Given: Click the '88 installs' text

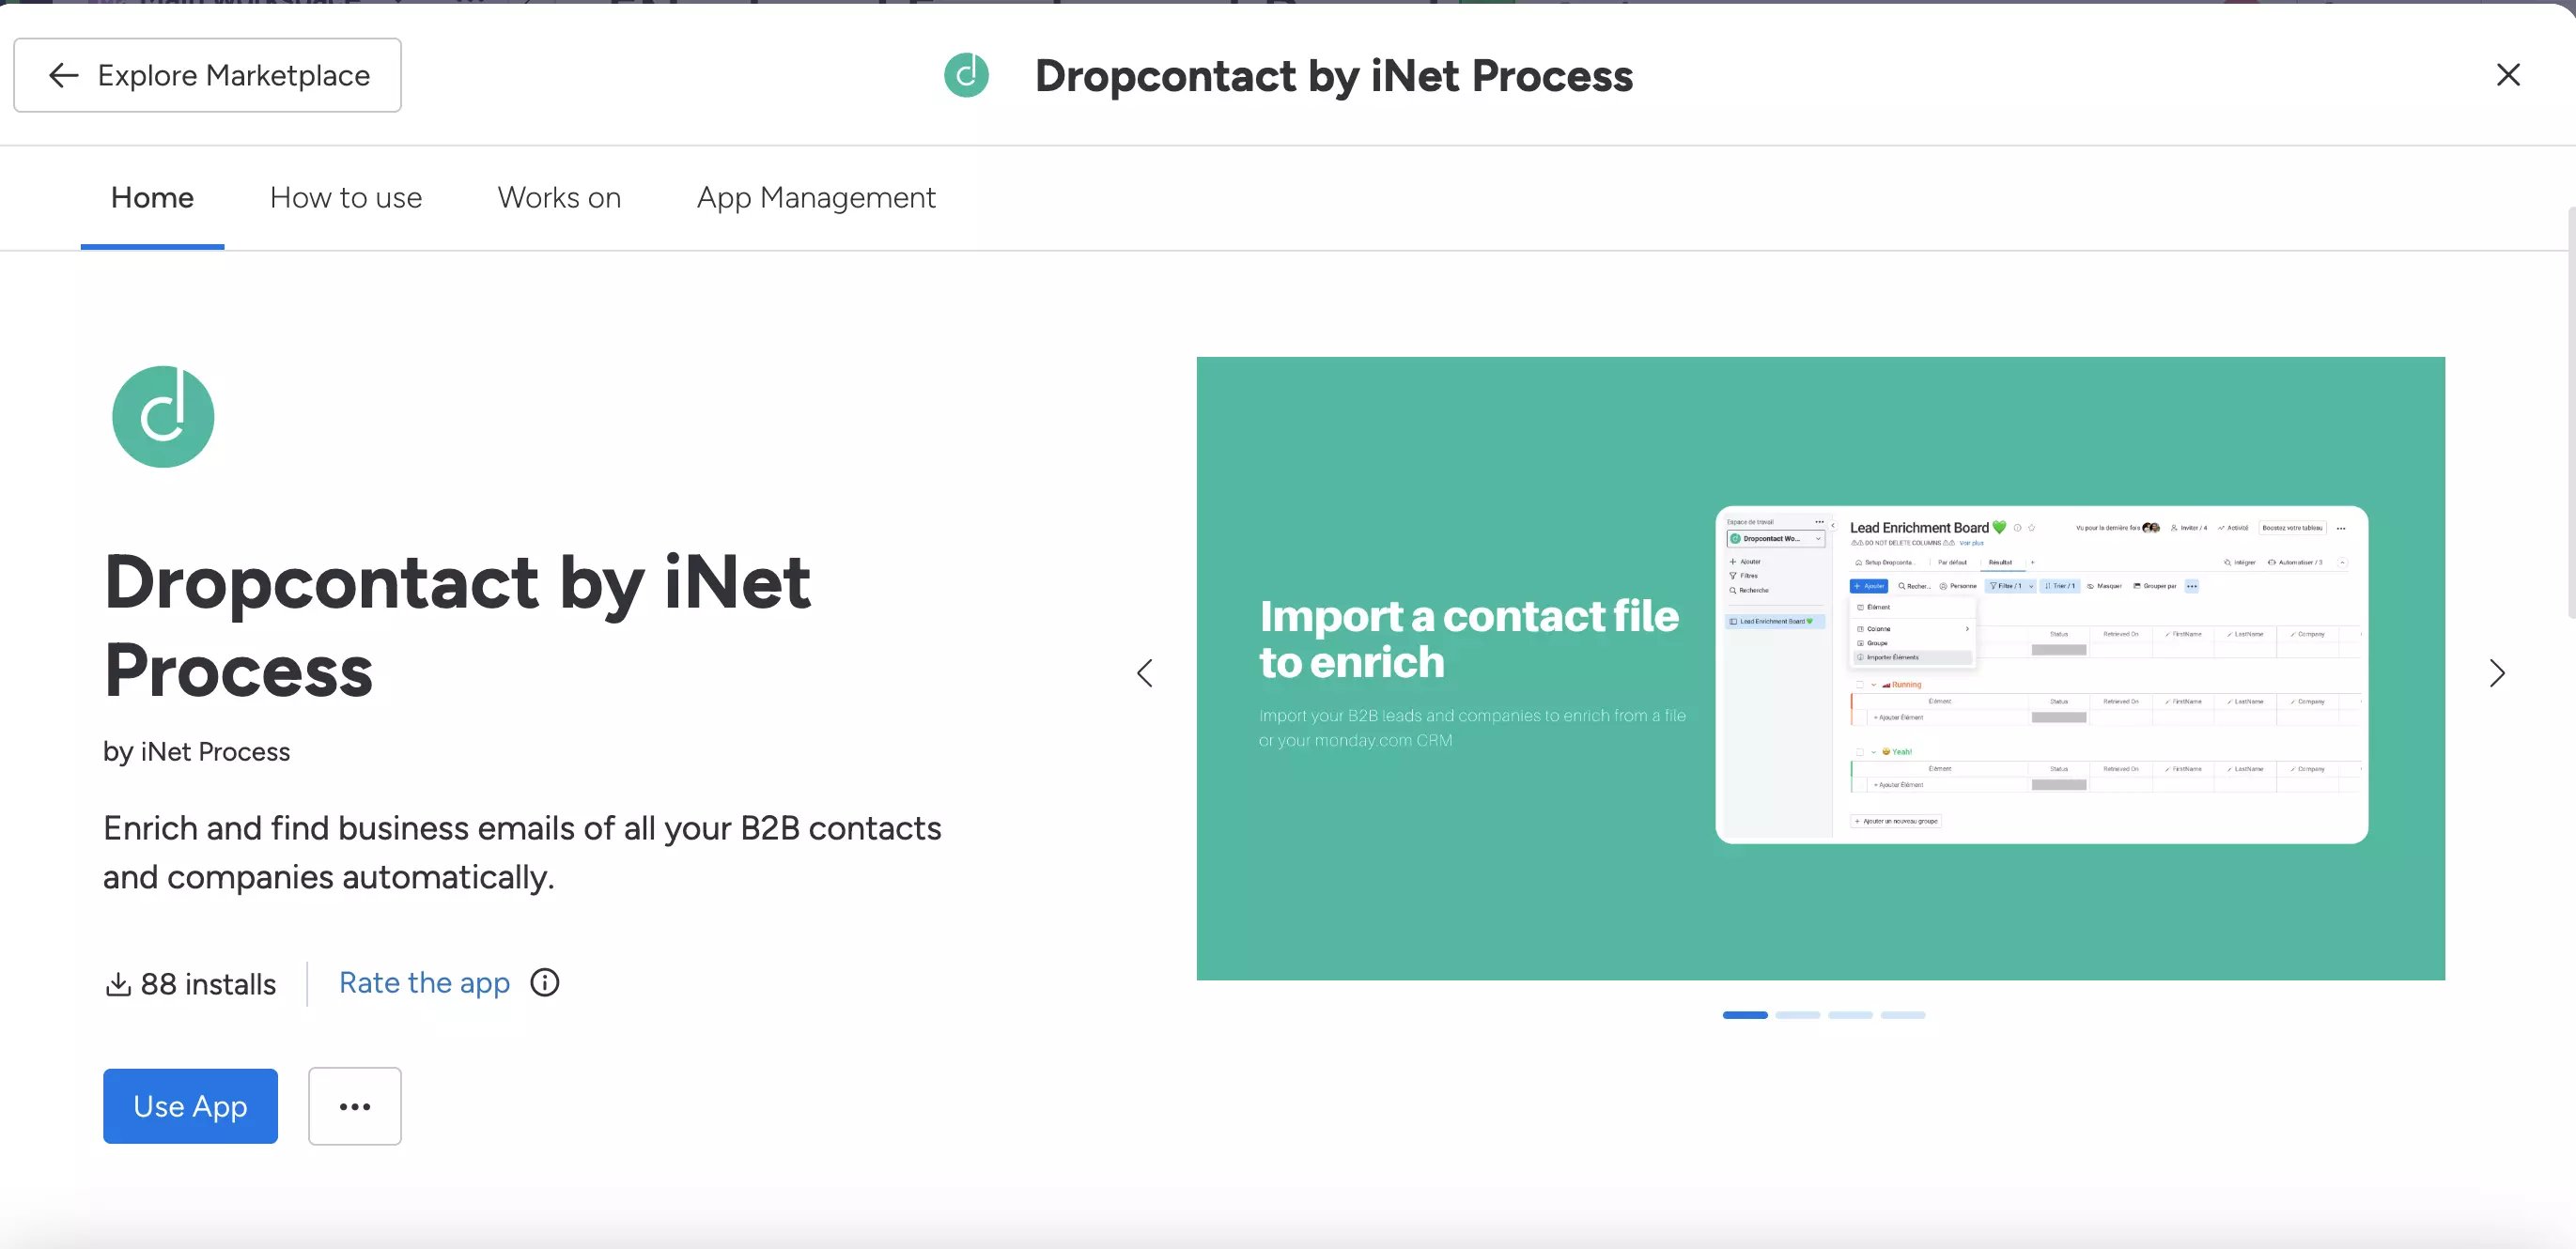Looking at the screenshot, I should (x=208, y=984).
